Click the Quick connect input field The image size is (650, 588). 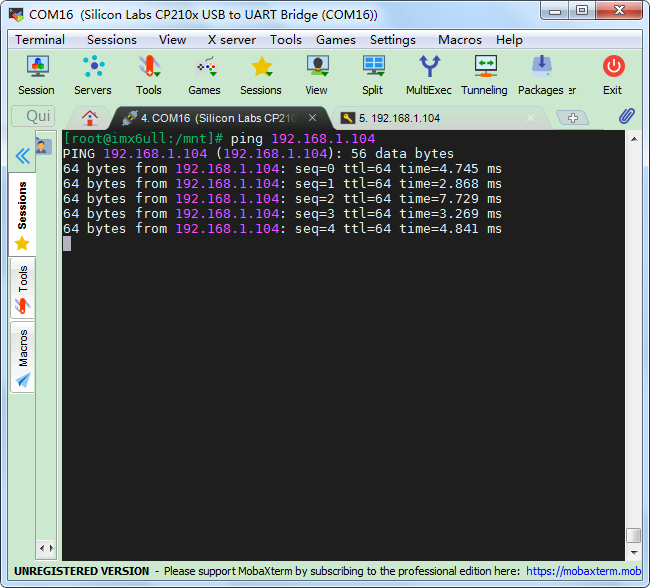34,116
